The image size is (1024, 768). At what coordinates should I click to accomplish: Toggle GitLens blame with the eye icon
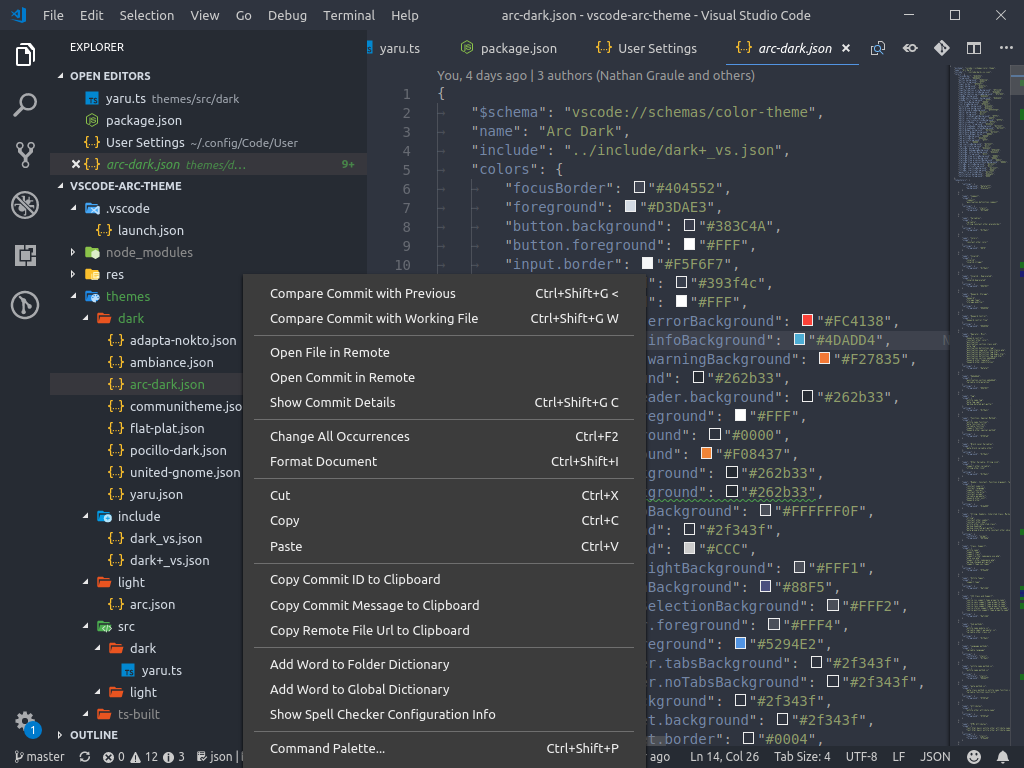pos(910,47)
